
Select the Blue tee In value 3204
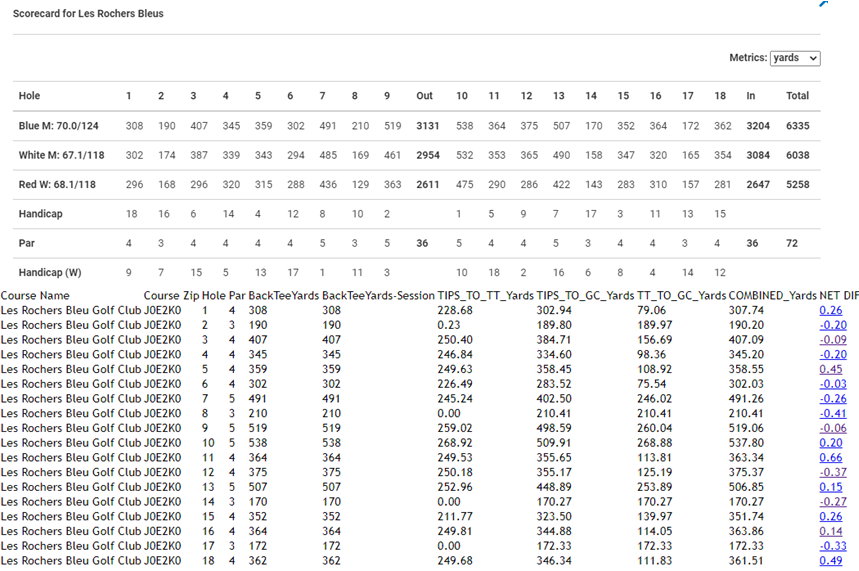758,126
